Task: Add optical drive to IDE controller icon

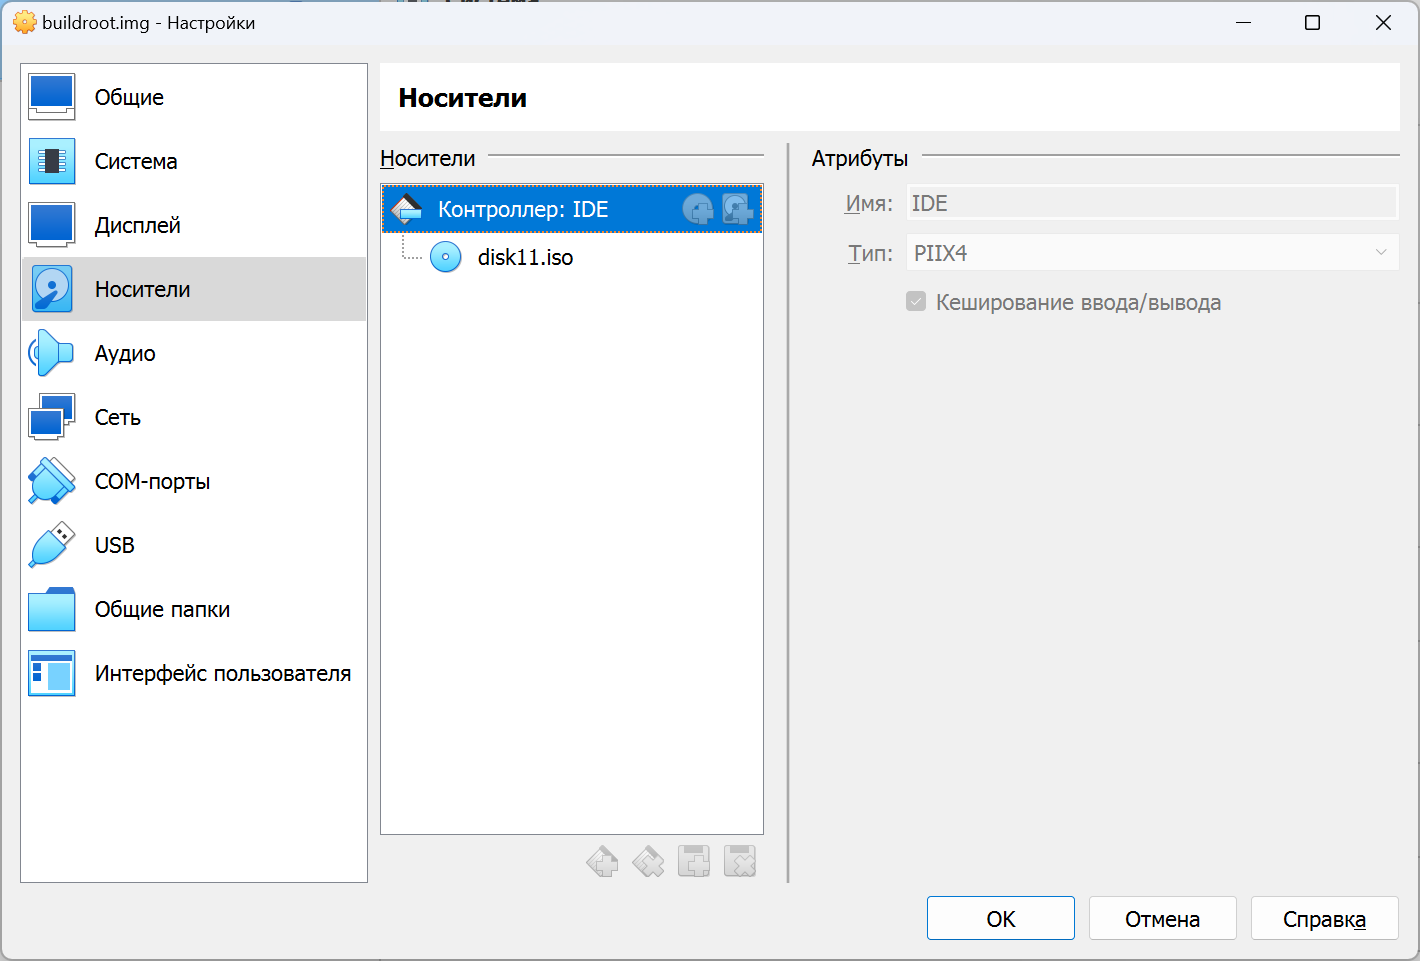Action: (x=698, y=209)
